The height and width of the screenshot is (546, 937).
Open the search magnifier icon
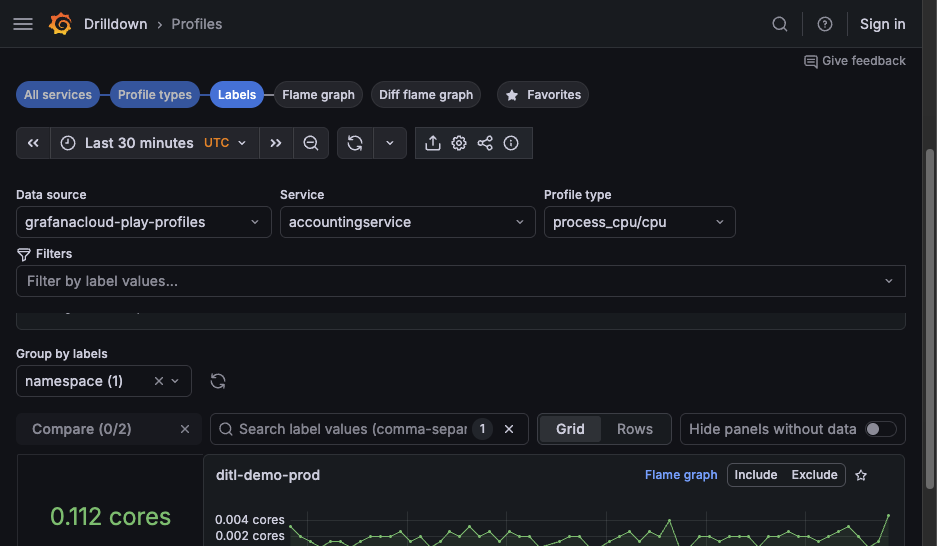[x=780, y=24]
